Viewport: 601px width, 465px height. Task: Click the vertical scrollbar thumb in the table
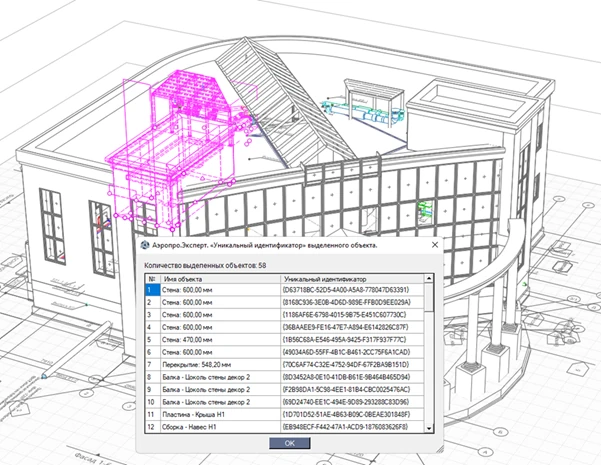(429, 297)
